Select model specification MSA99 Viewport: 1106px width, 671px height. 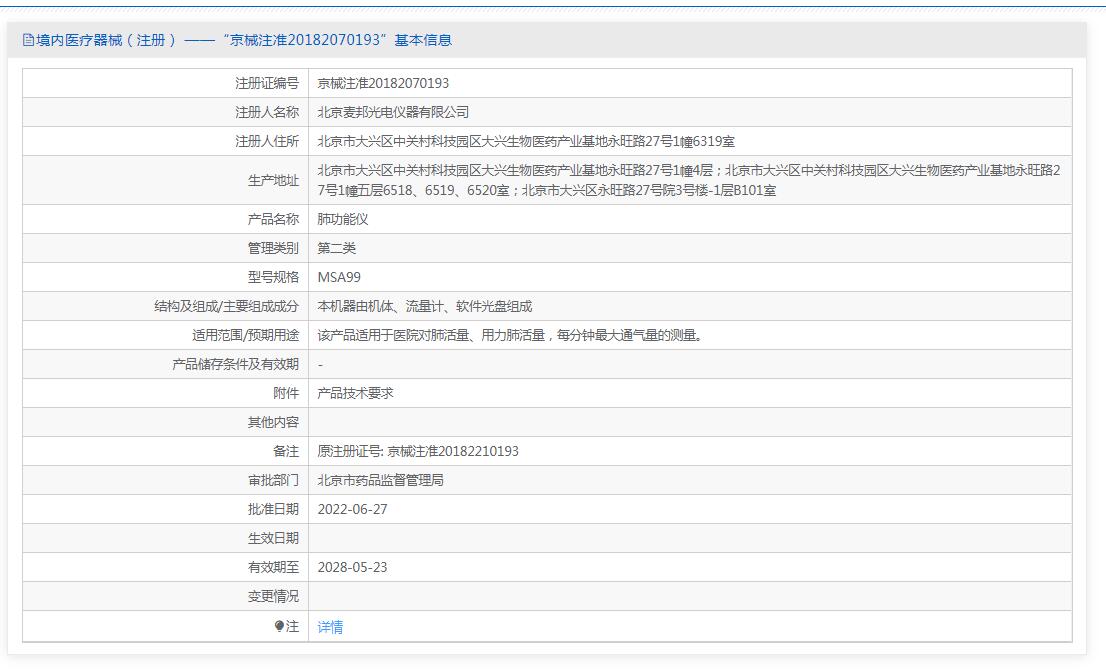pyautogui.click(x=339, y=277)
